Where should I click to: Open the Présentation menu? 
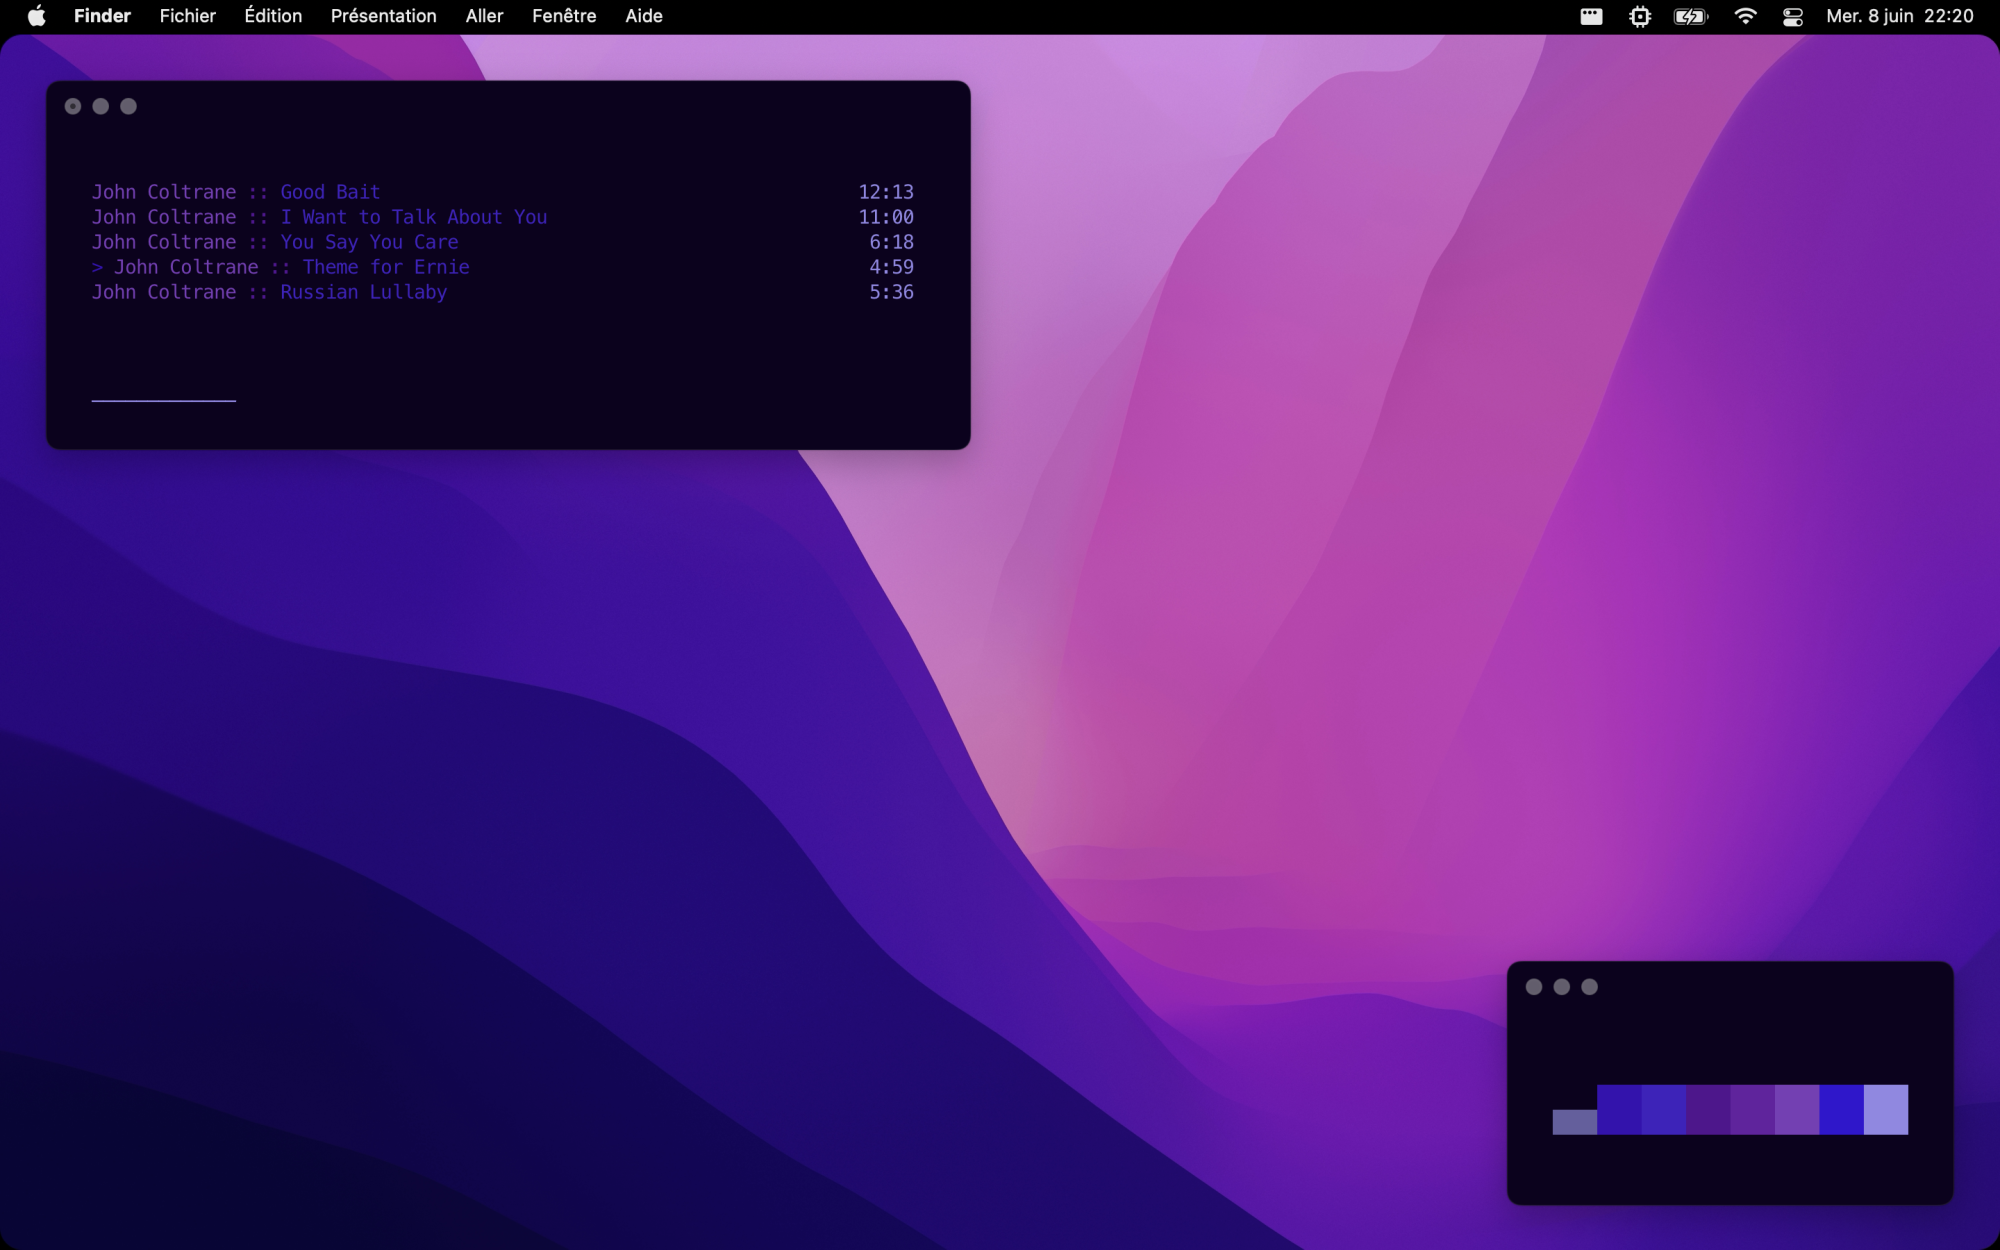click(x=383, y=16)
